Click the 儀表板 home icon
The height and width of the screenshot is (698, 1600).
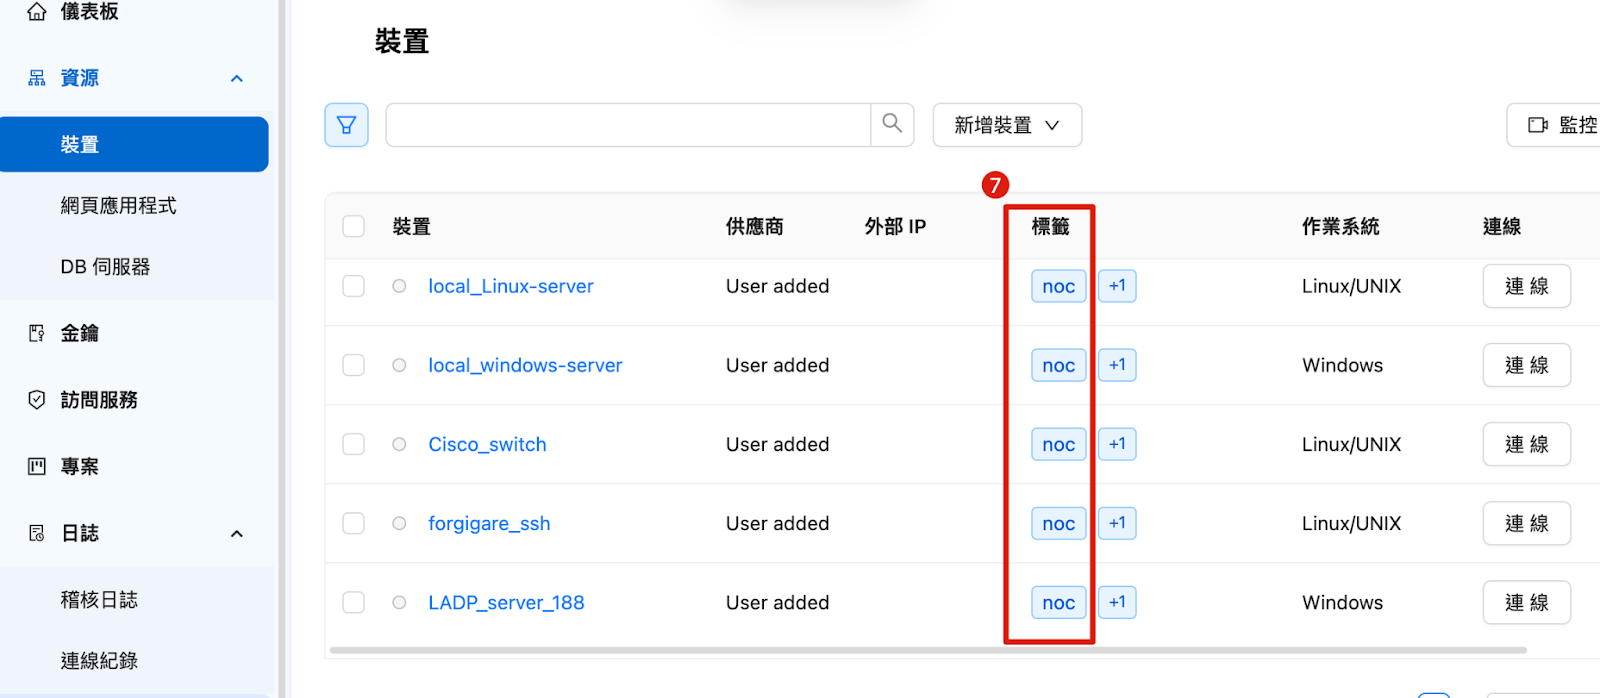[37, 12]
